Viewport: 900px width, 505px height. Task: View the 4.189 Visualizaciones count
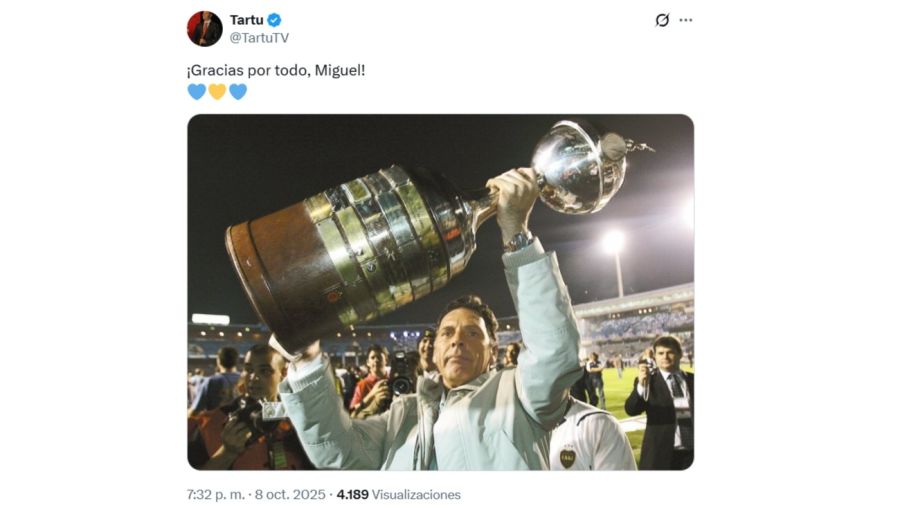pos(398,494)
